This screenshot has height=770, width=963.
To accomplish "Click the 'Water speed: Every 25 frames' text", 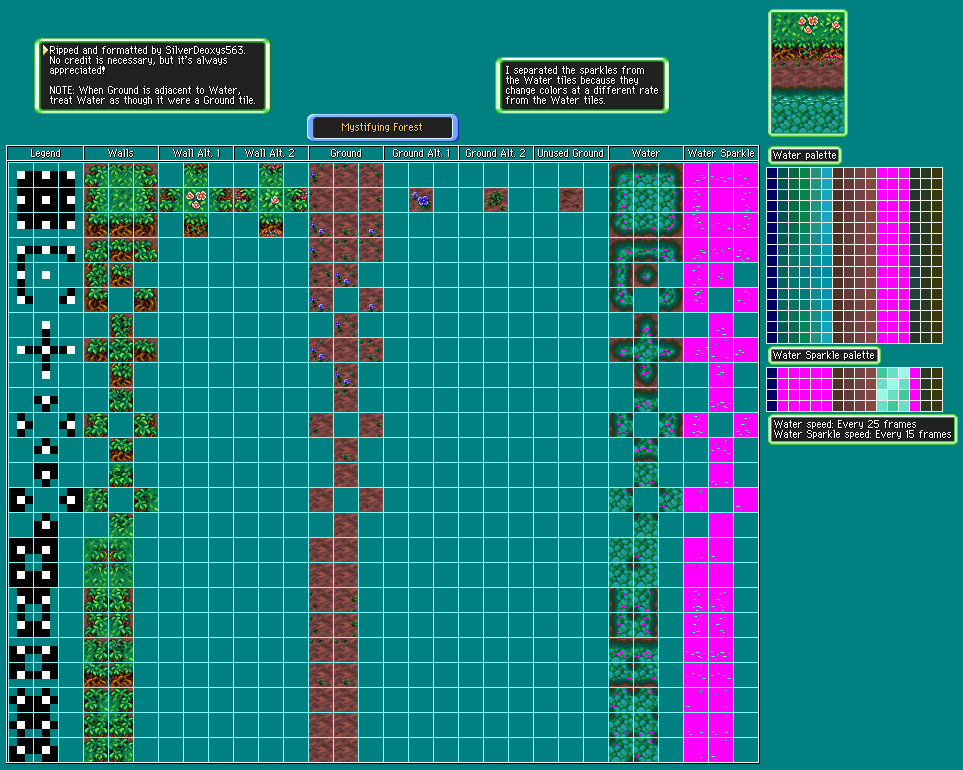I will pos(844,424).
